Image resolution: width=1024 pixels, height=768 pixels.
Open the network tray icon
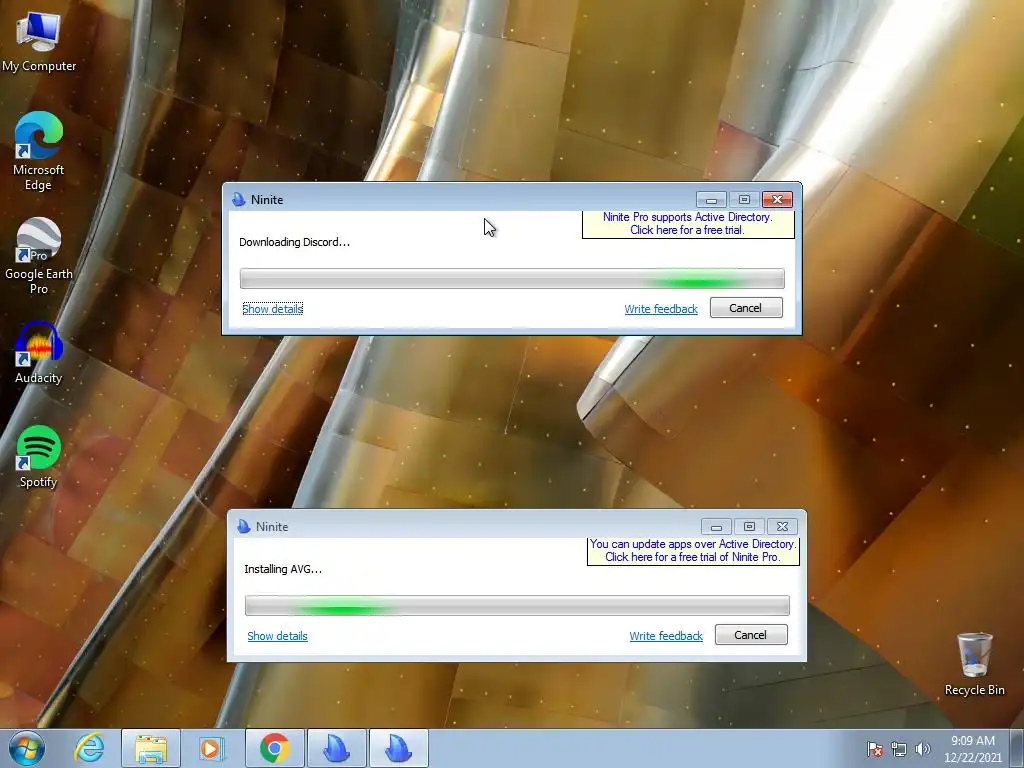pyautogui.click(x=899, y=749)
